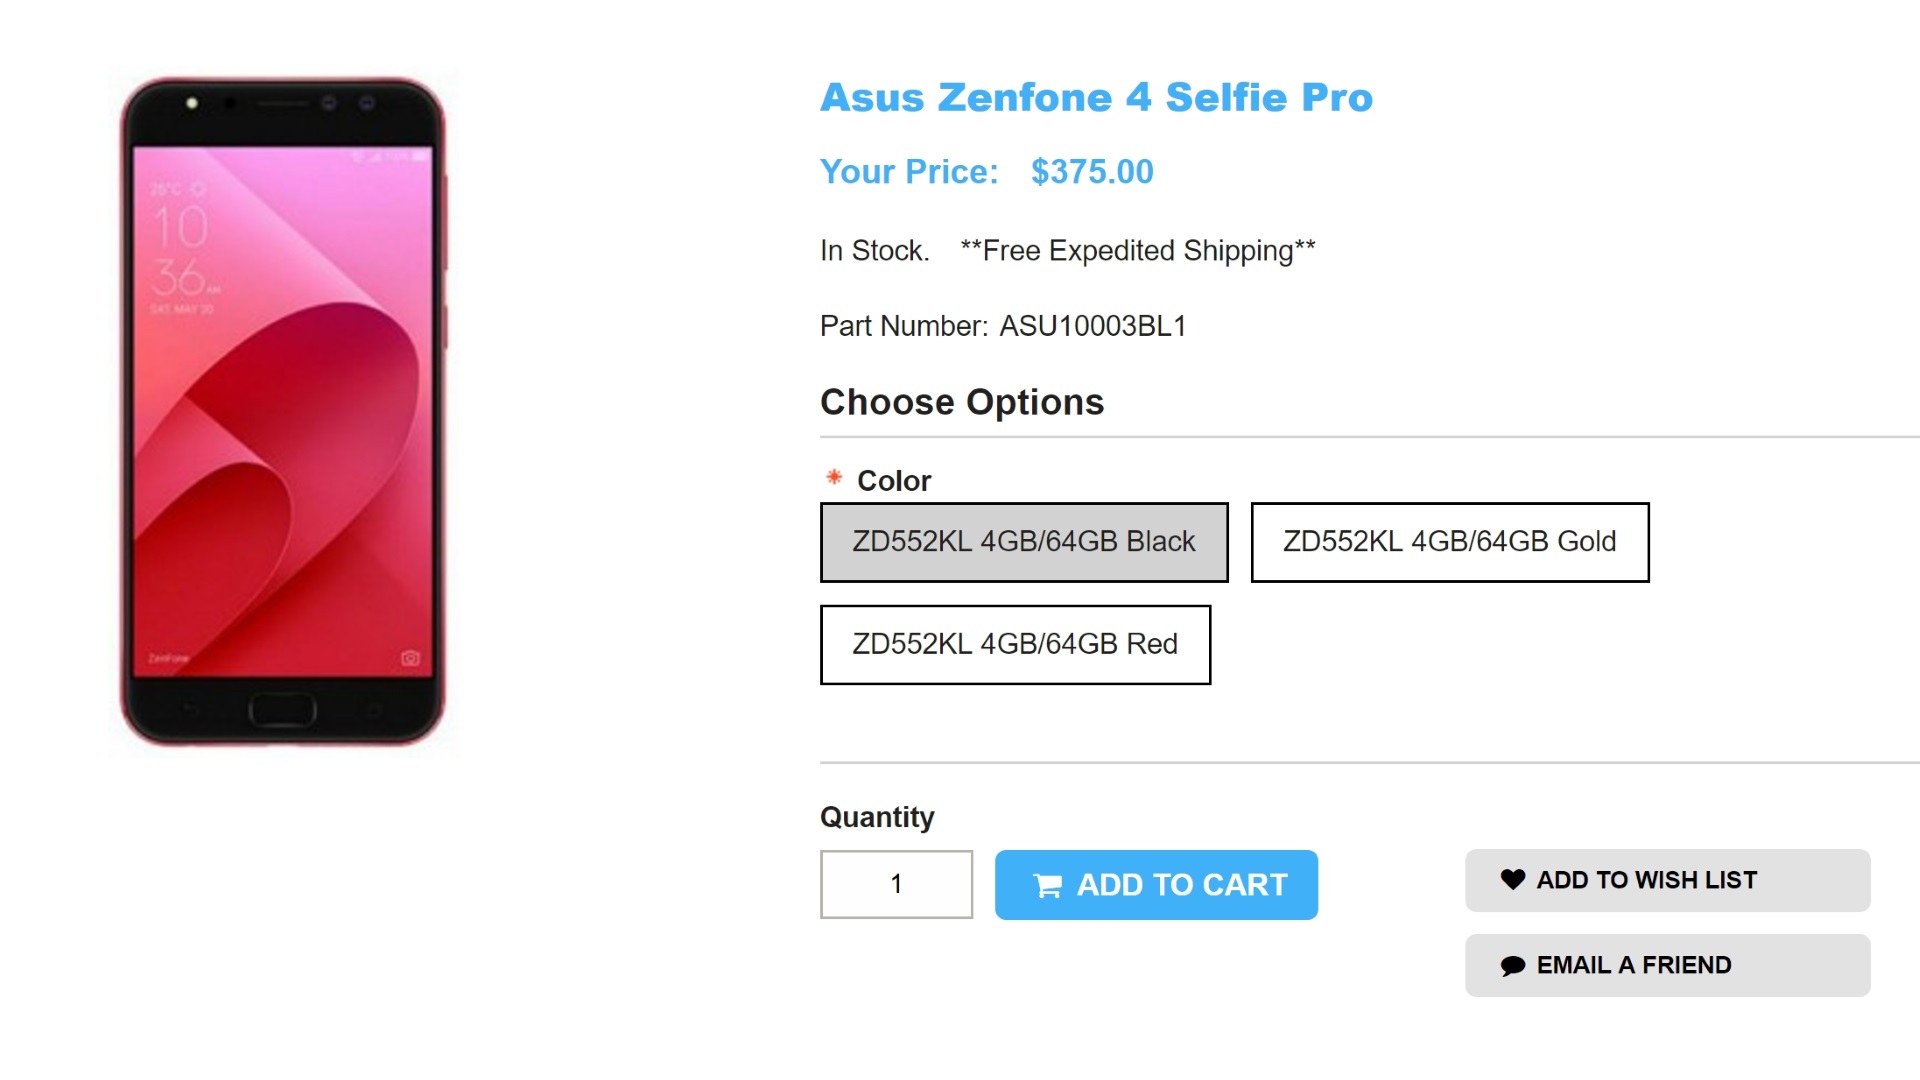Click the ADD TO WISH LIST button label
Screen dimensions: 1920x1080
tap(1646, 880)
